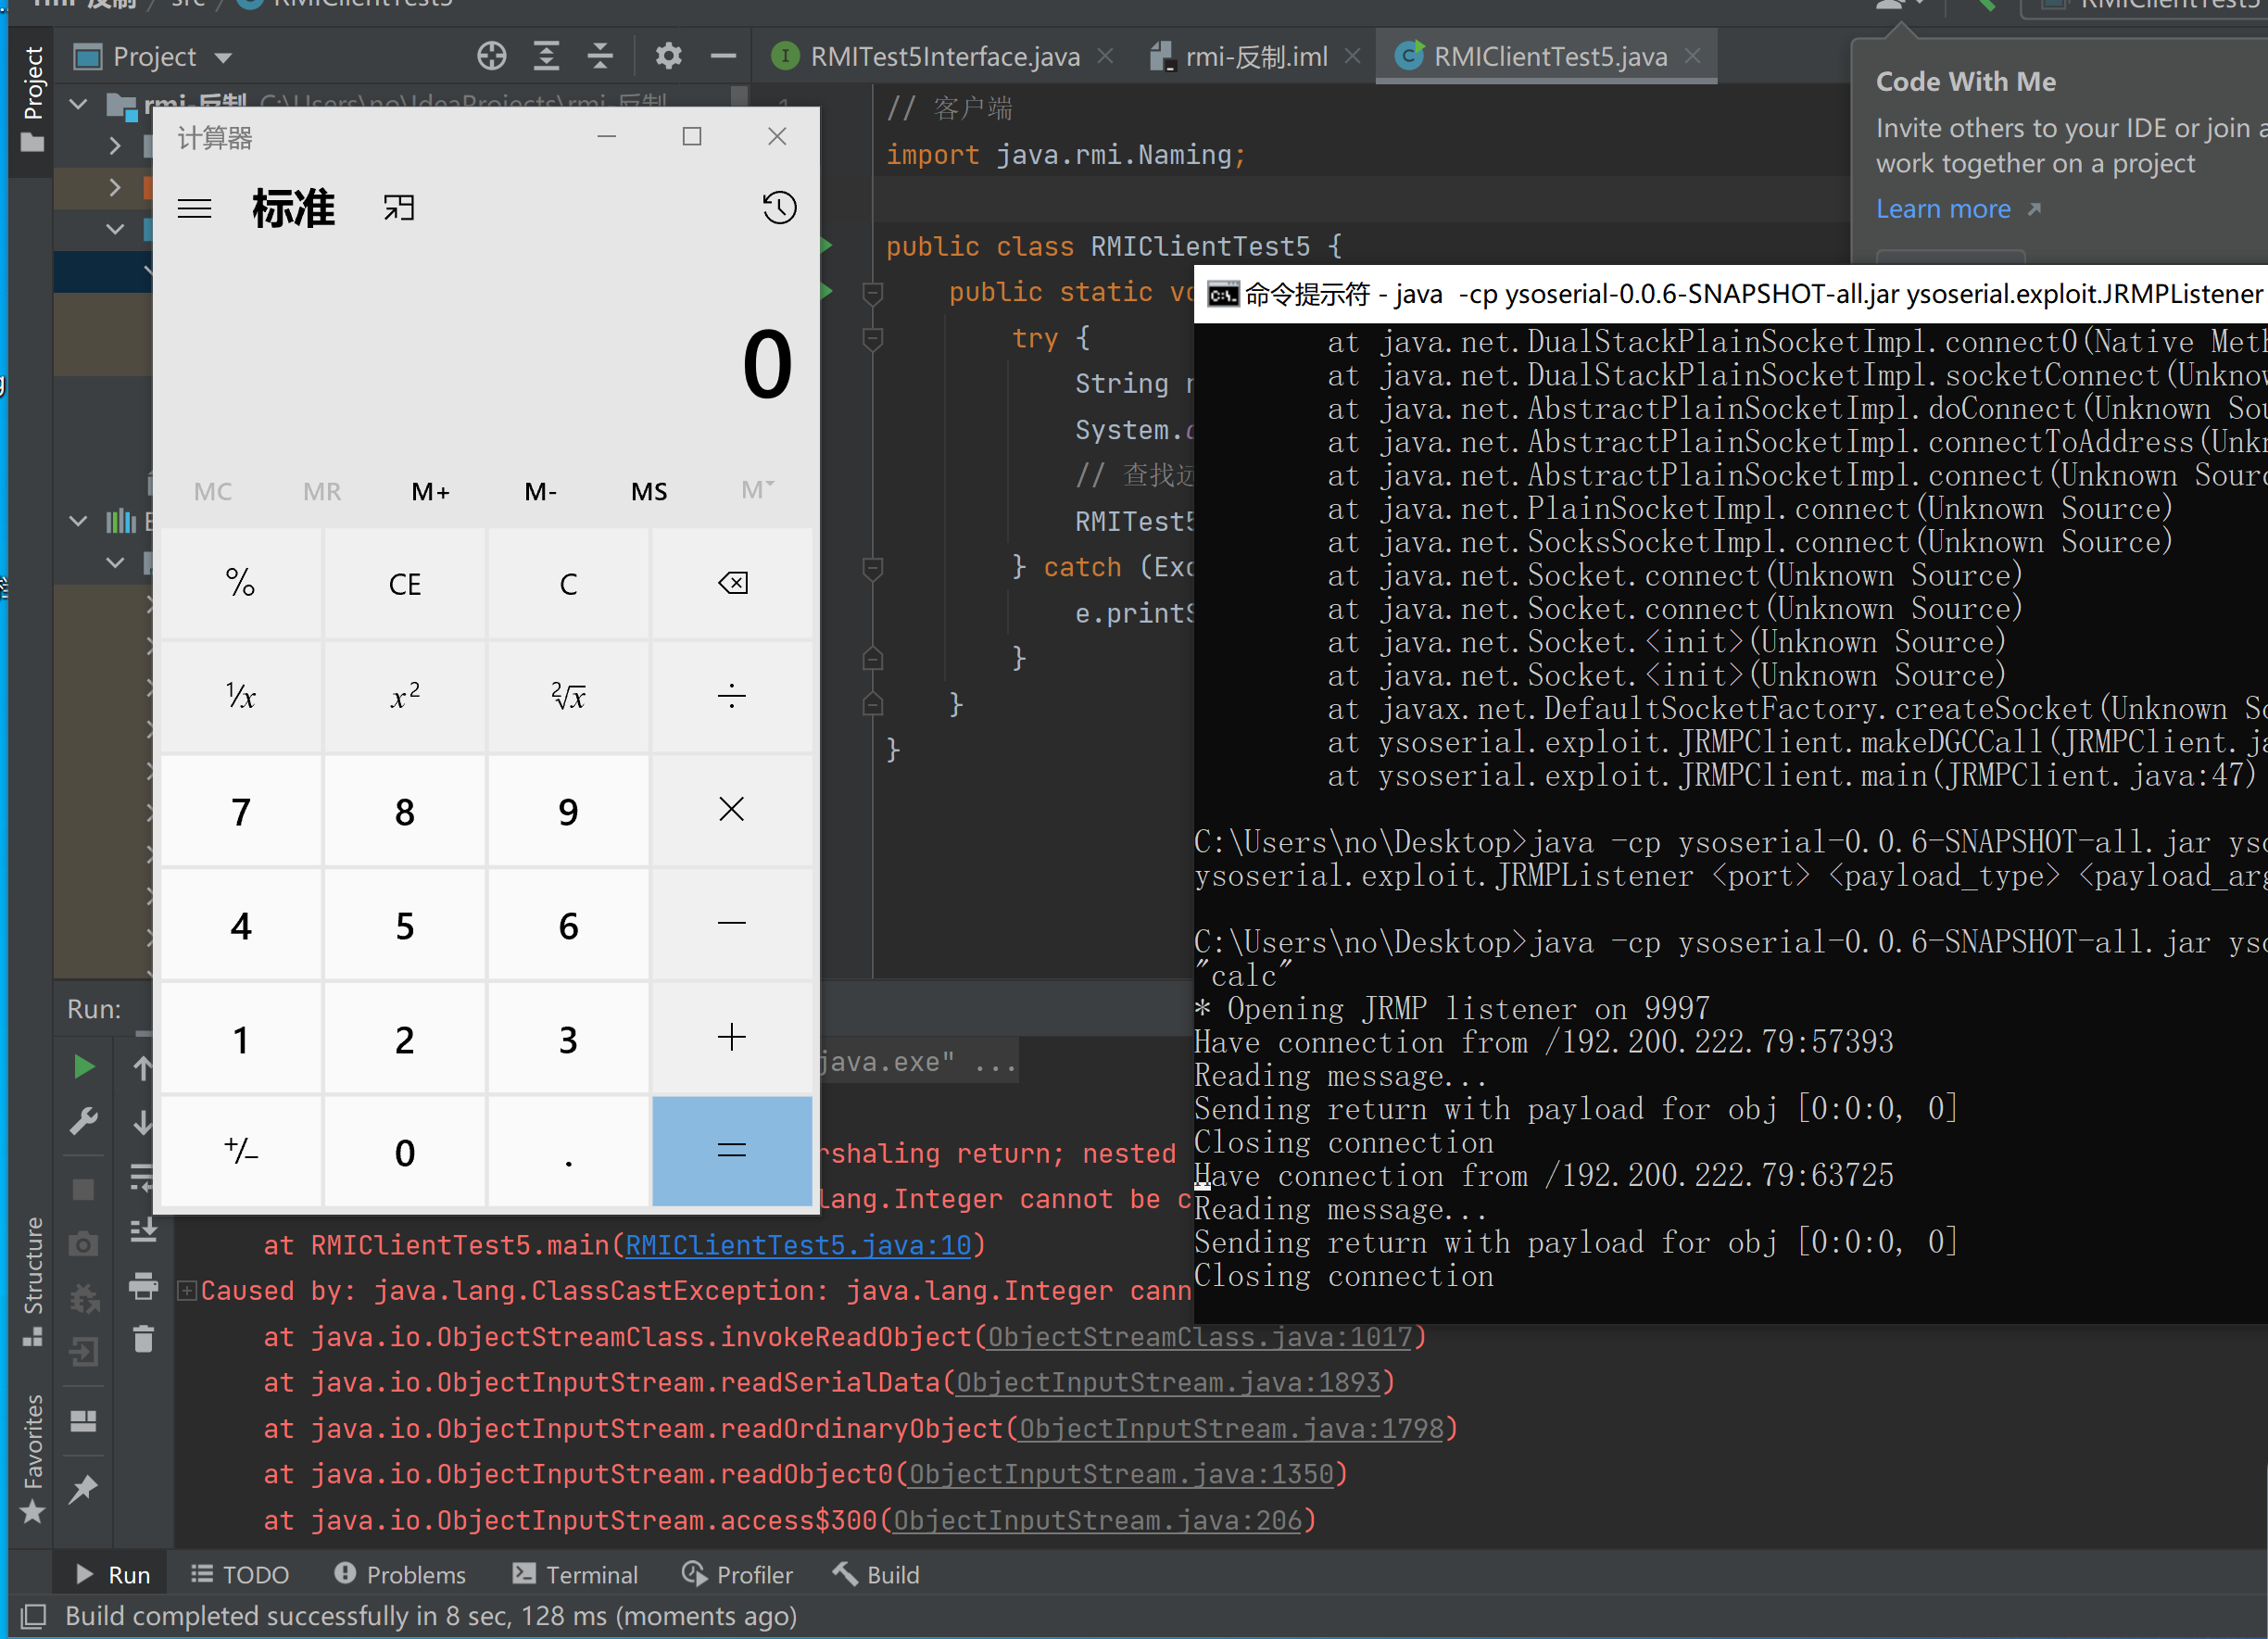
Task: Open the Run tool window tab
Action: pyautogui.click(x=112, y=1574)
